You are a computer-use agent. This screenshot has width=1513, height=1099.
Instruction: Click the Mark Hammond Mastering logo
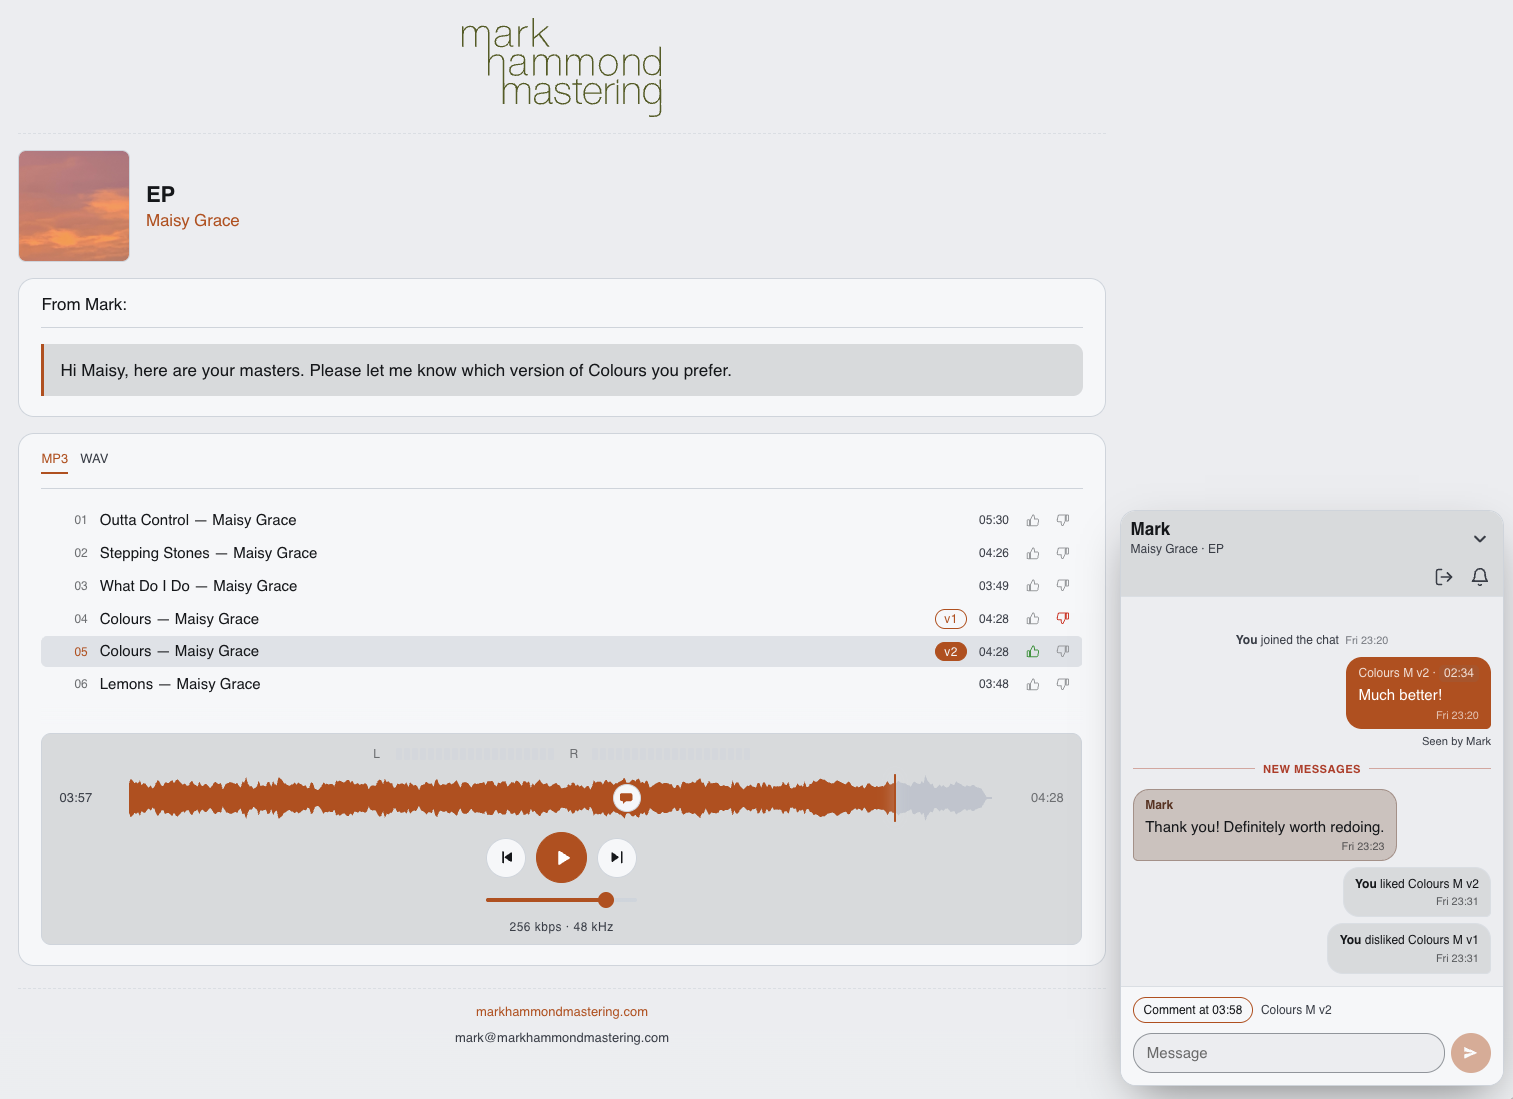(x=561, y=67)
